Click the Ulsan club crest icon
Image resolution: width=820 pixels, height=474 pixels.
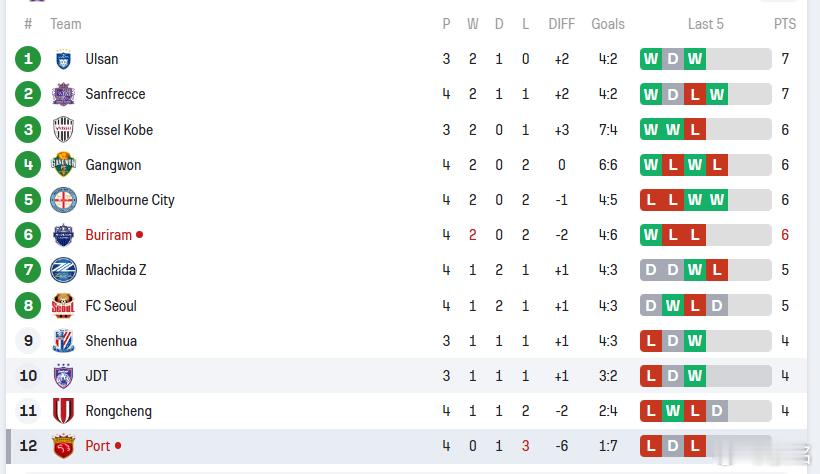[63, 59]
